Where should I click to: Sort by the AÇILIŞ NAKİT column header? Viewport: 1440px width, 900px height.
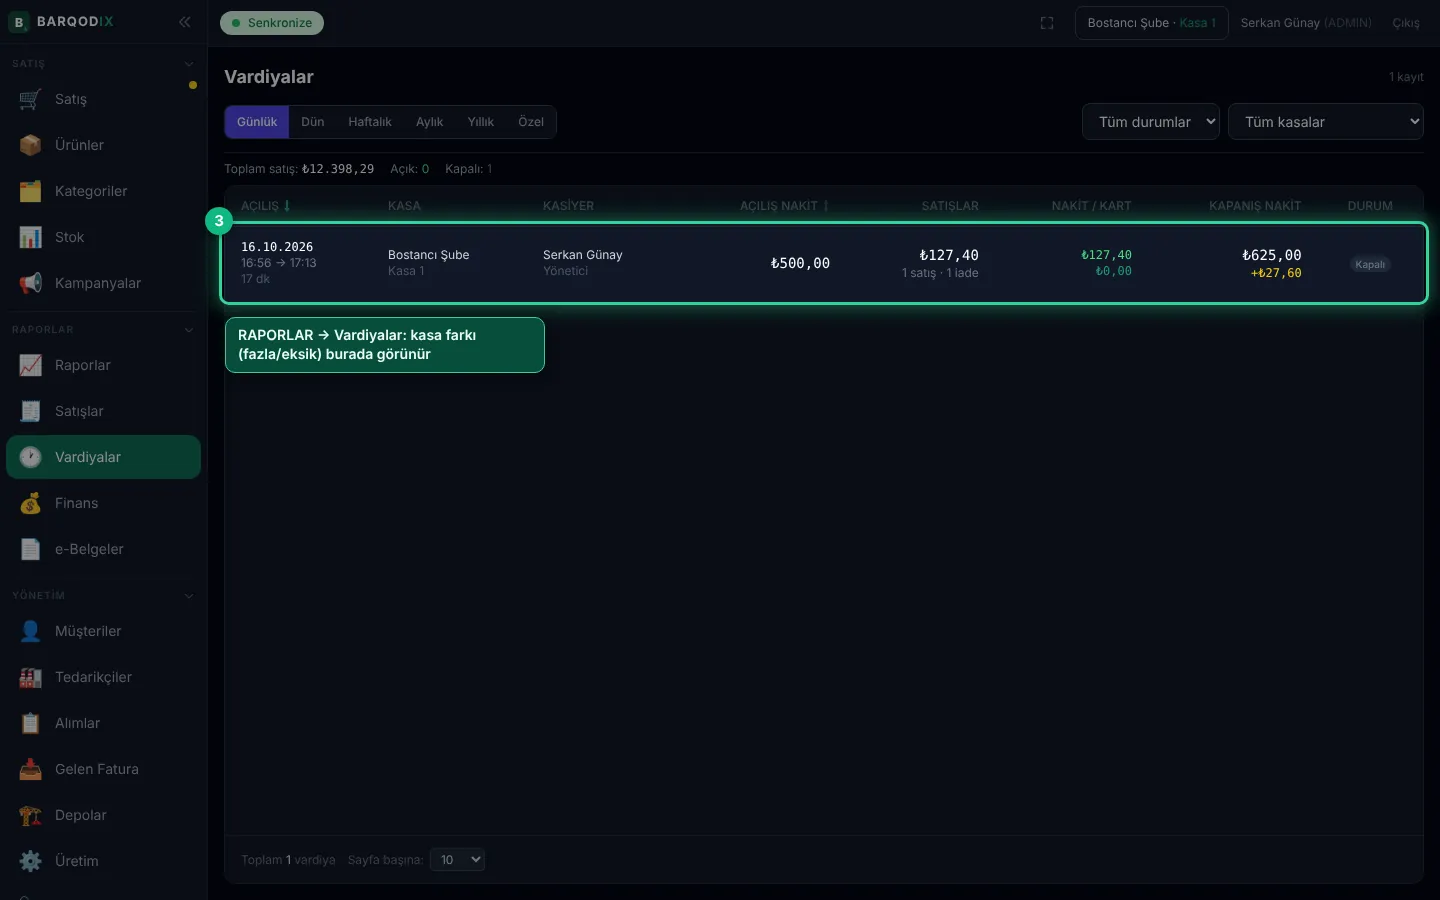click(x=784, y=206)
